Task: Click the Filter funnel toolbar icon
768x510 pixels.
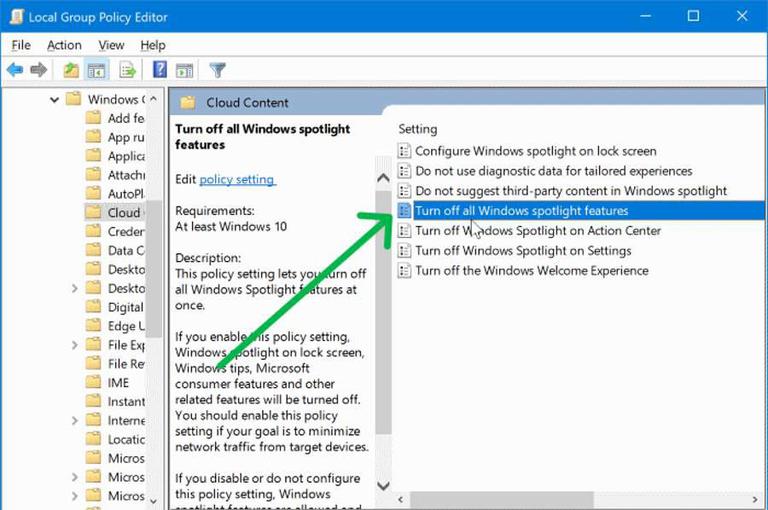Action: 217,70
